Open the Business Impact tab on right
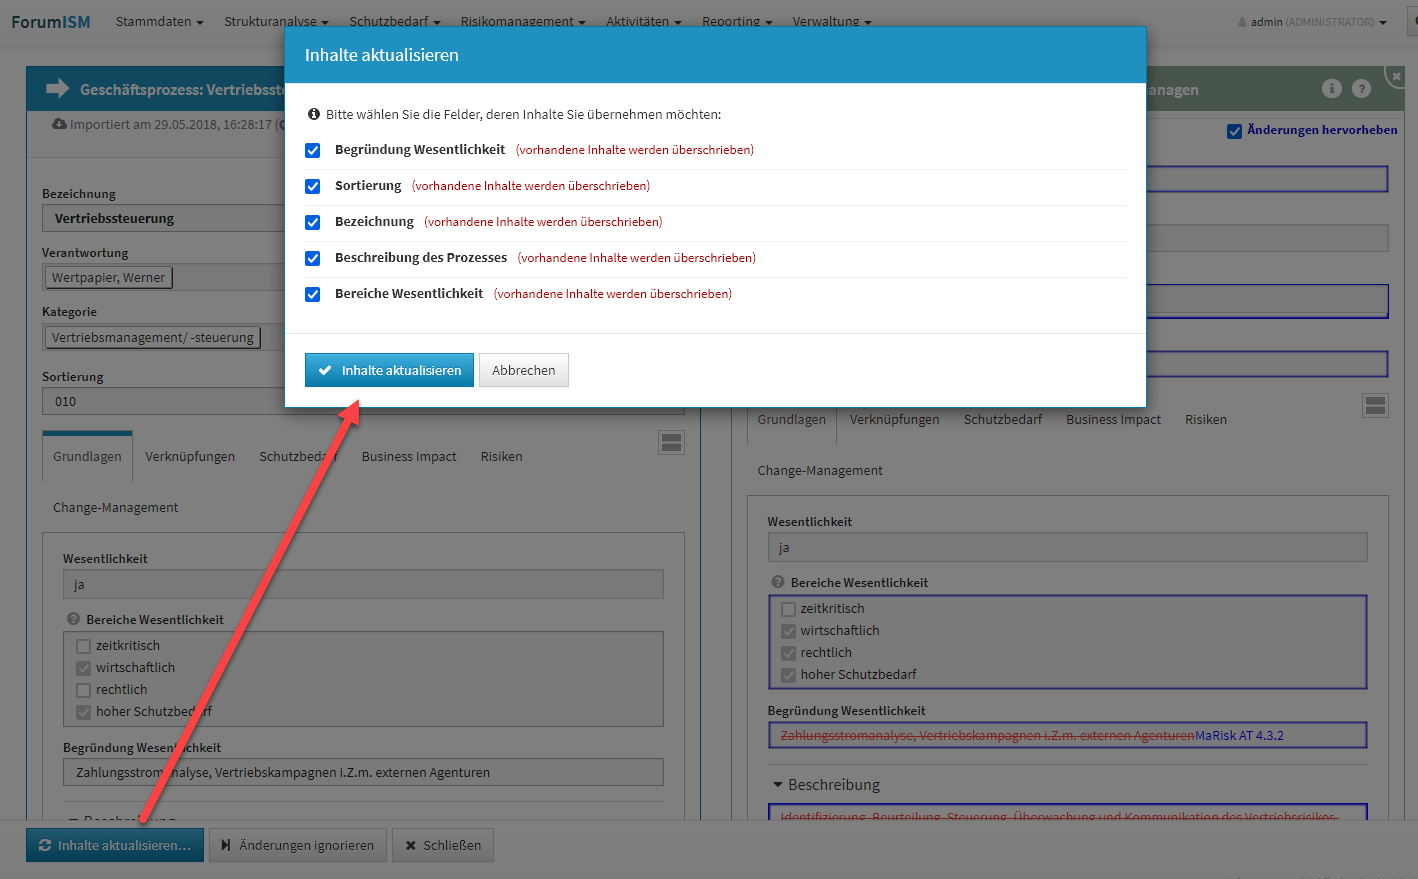The width and height of the screenshot is (1418, 879). (1113, 419)
